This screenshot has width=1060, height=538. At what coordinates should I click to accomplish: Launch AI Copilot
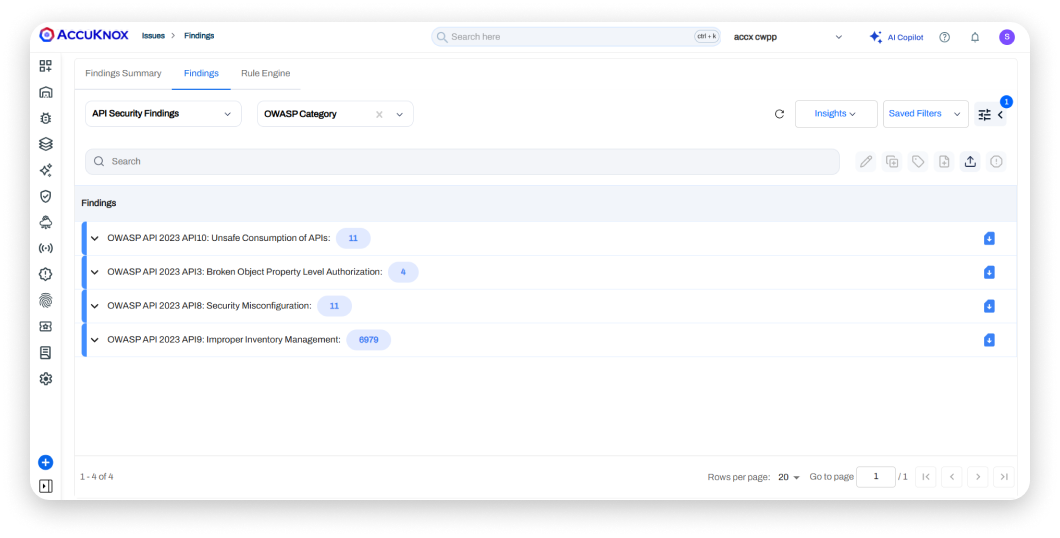[896, 37]
